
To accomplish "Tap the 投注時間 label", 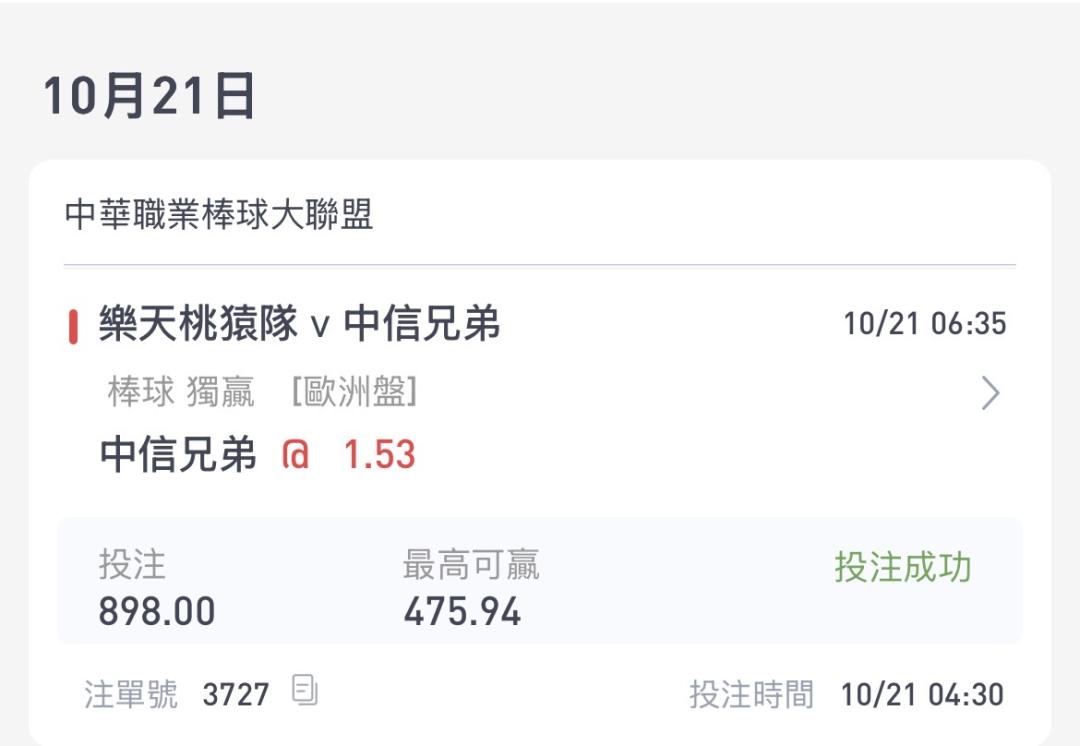I will (x=751, y=694).
